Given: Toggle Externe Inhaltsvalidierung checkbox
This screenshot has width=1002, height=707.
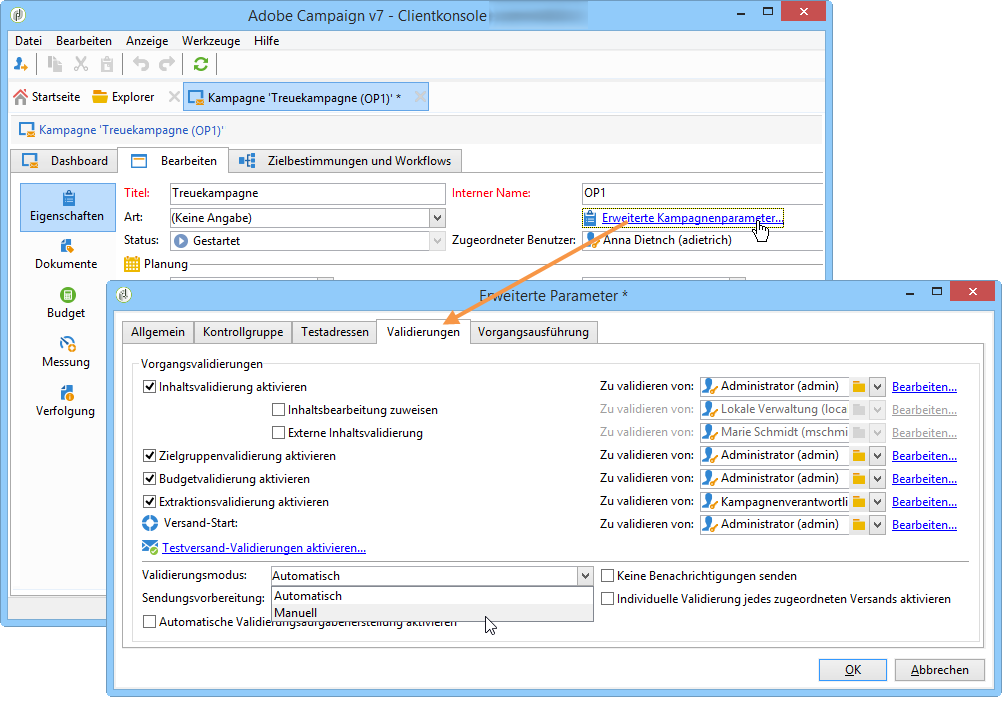Looking at the screenshot, I should [x=278, y=433].
